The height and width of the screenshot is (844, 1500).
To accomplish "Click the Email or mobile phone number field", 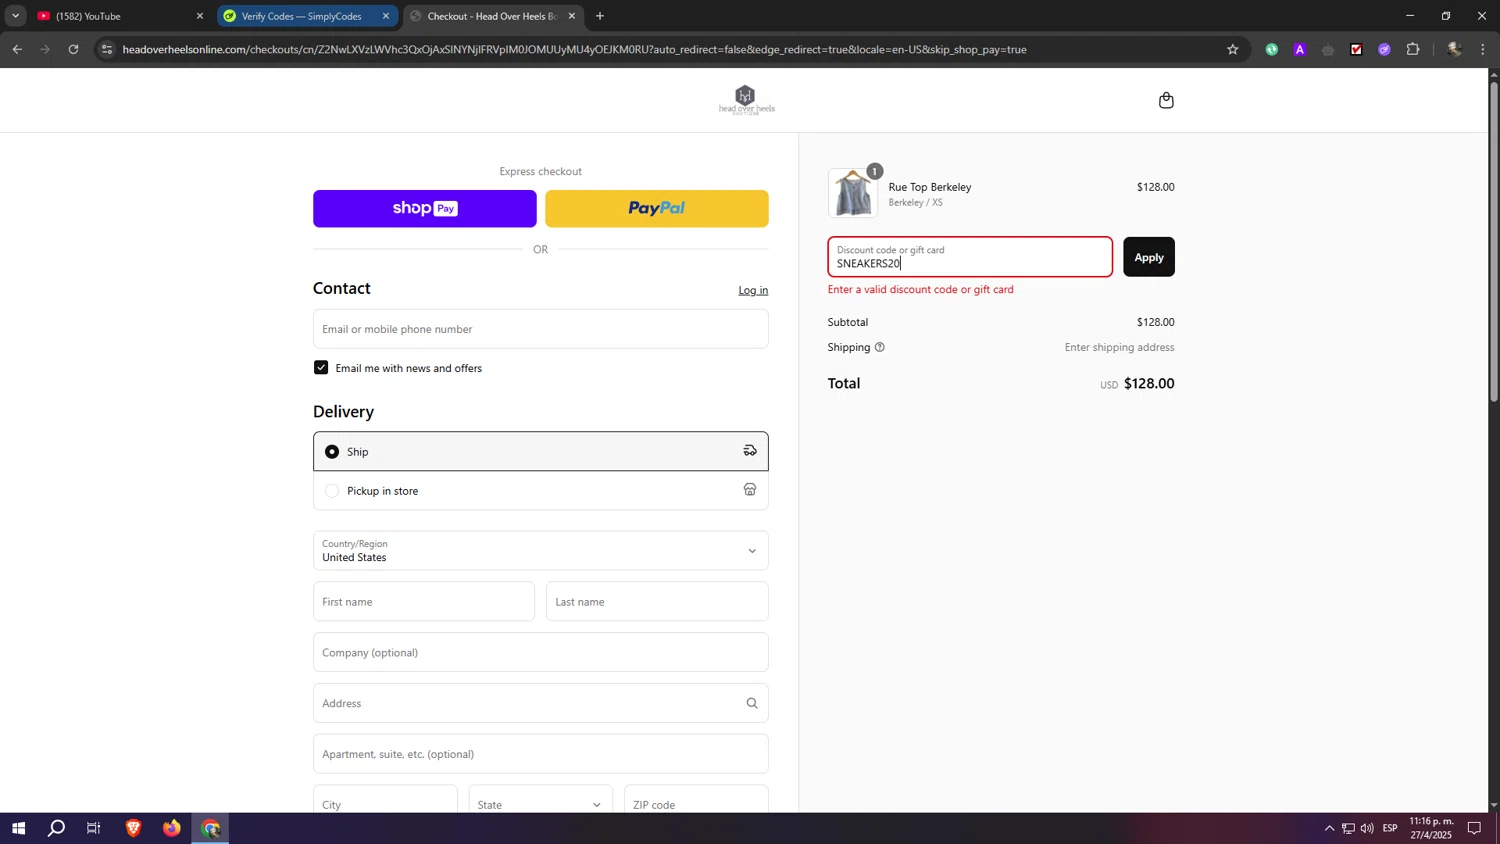I will pos(540,328).
